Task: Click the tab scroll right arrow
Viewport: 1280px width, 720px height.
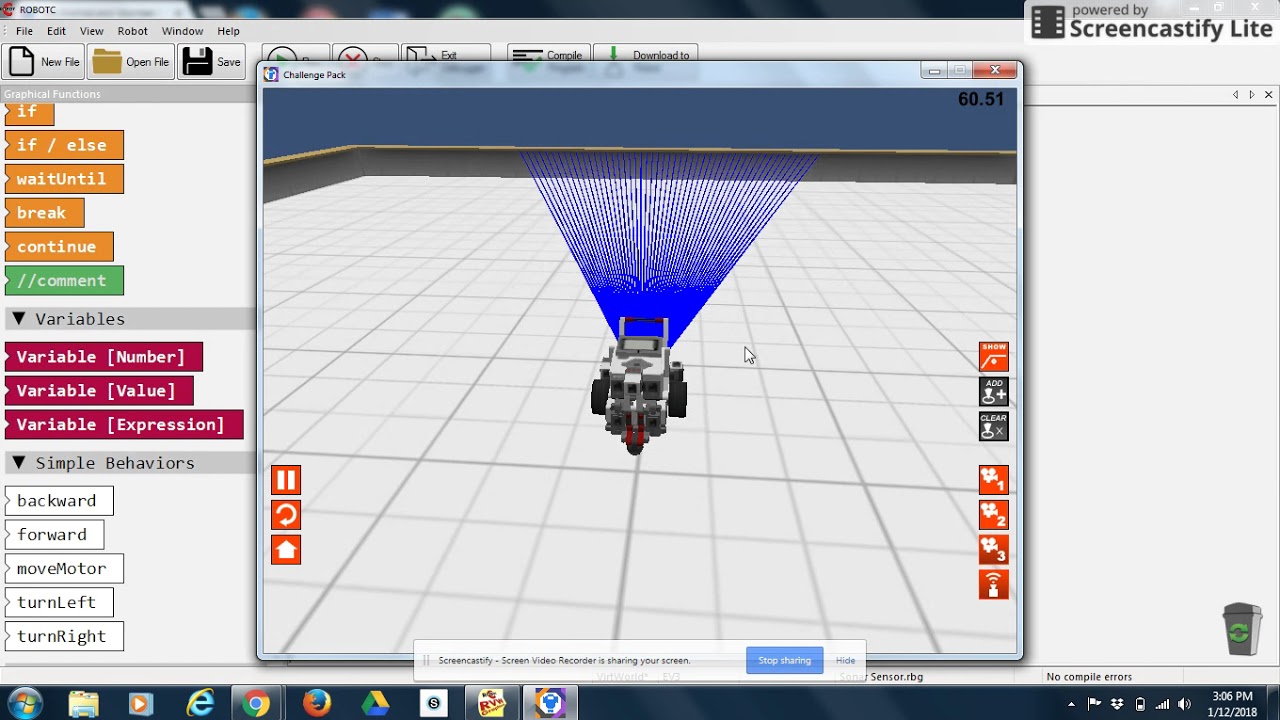Action: click(1251, 95)
